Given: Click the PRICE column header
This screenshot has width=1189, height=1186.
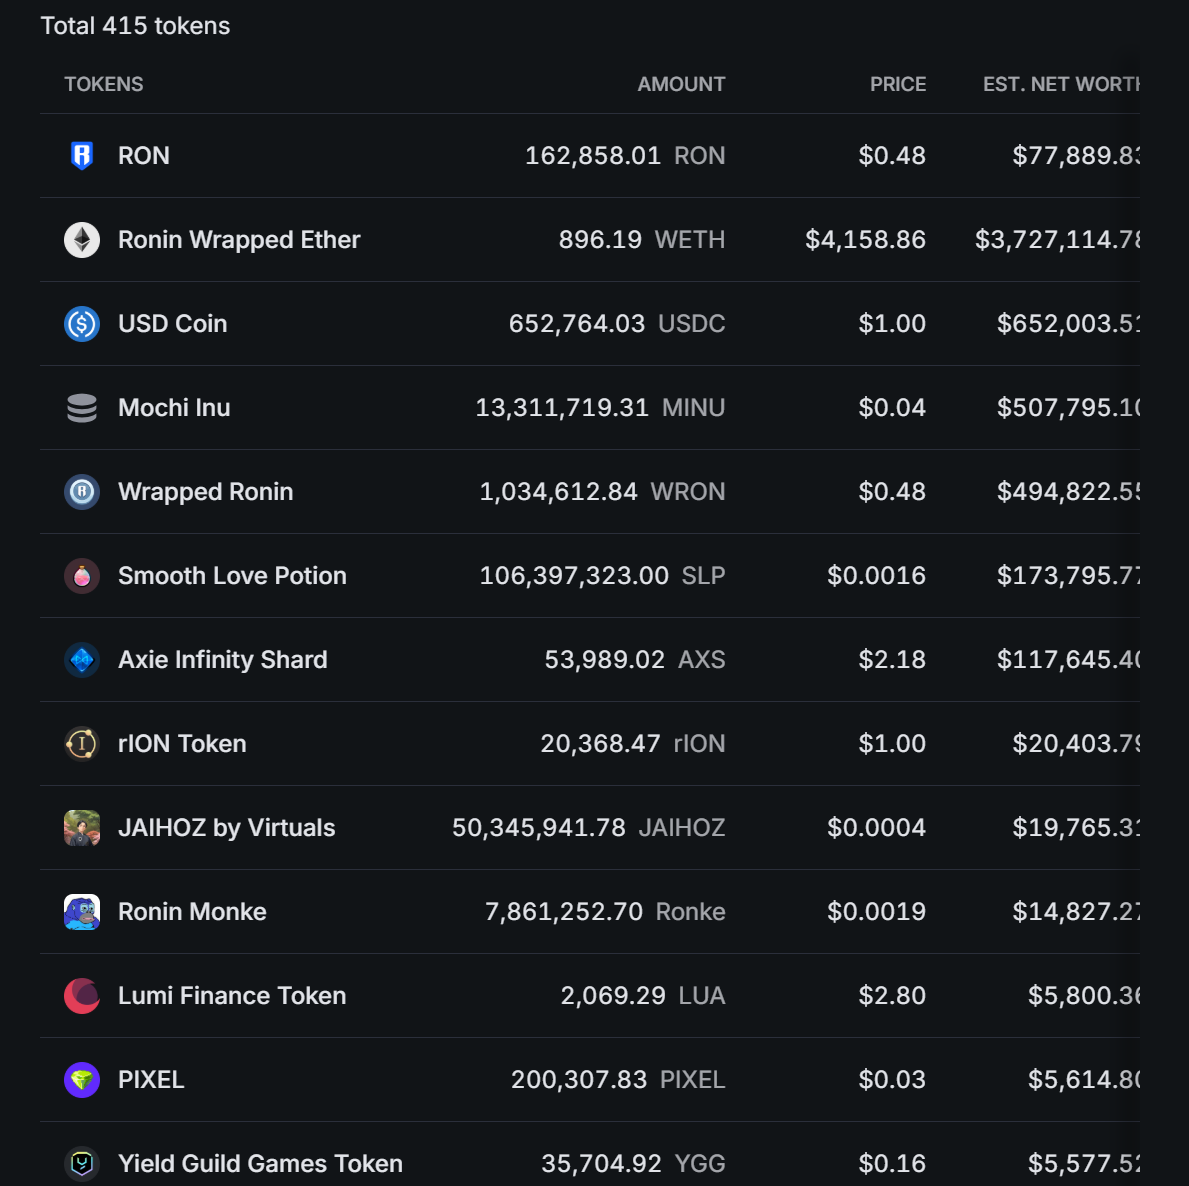Looking at the screenshot, I should point(898,84).
